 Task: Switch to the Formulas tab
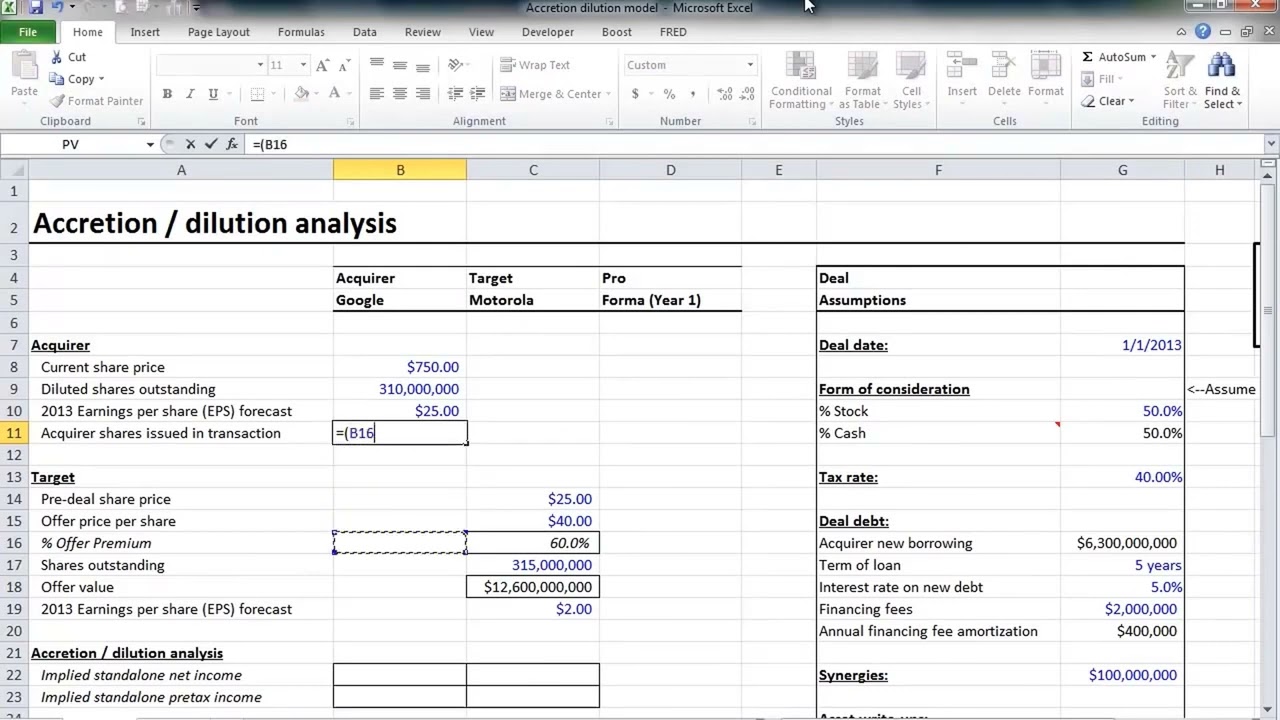[x=301, y=32]
